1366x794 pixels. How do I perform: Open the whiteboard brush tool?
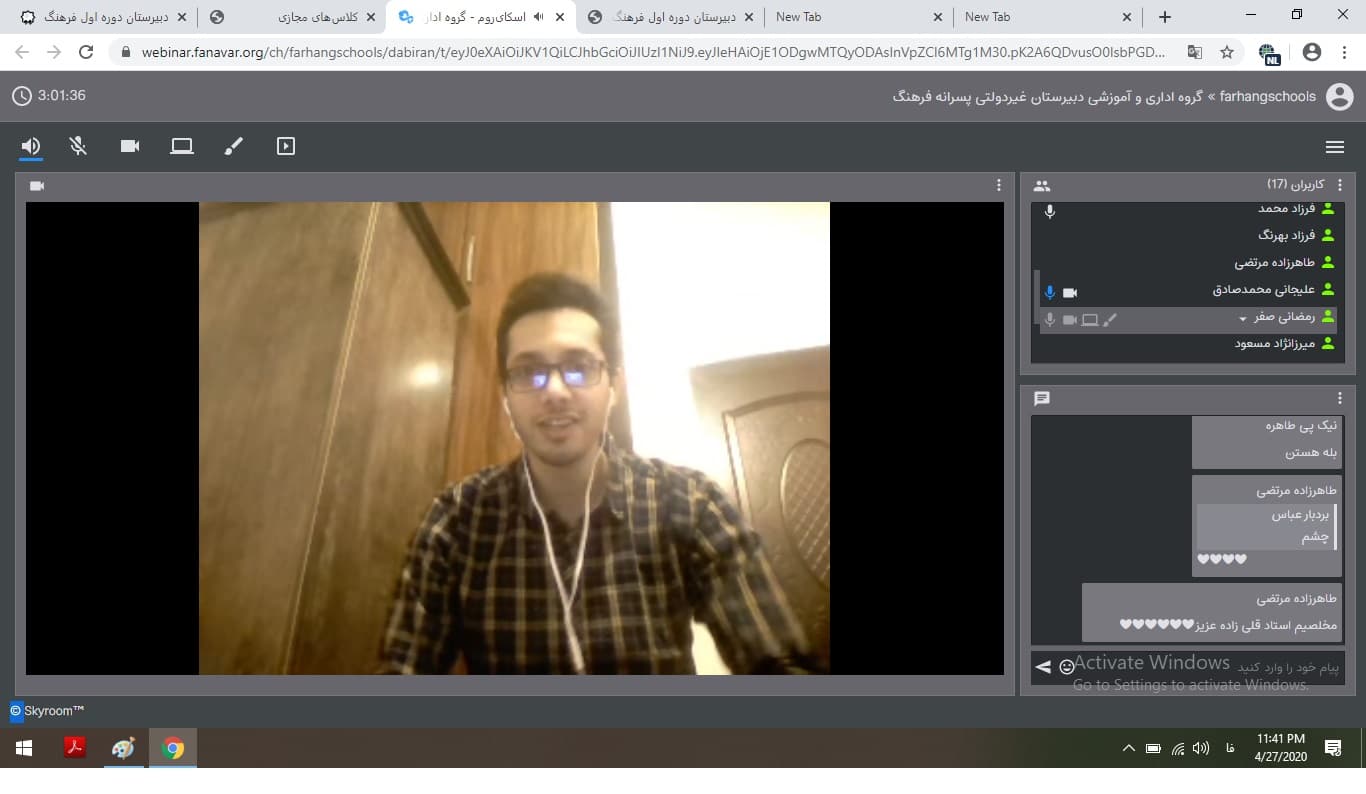tap(233, 146)
